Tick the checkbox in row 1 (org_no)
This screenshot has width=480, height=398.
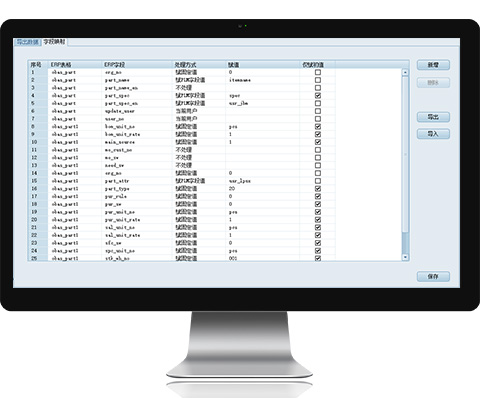point(318,72)
